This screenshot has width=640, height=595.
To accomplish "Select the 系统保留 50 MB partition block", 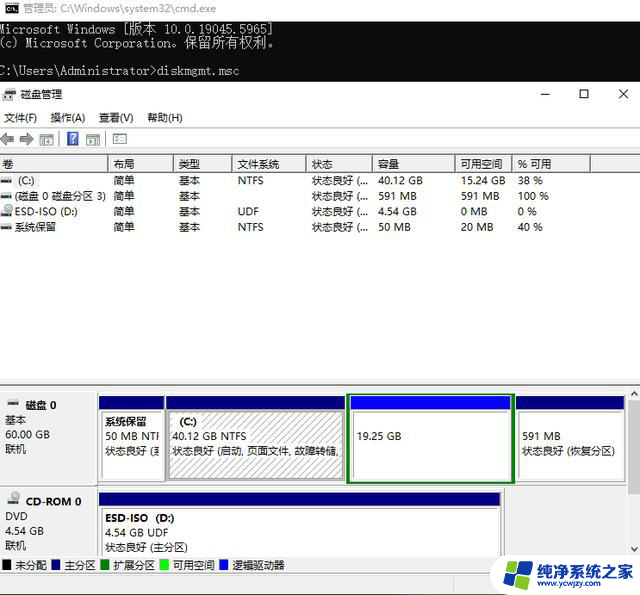I will pyautogui.click(x=131, y=439).
